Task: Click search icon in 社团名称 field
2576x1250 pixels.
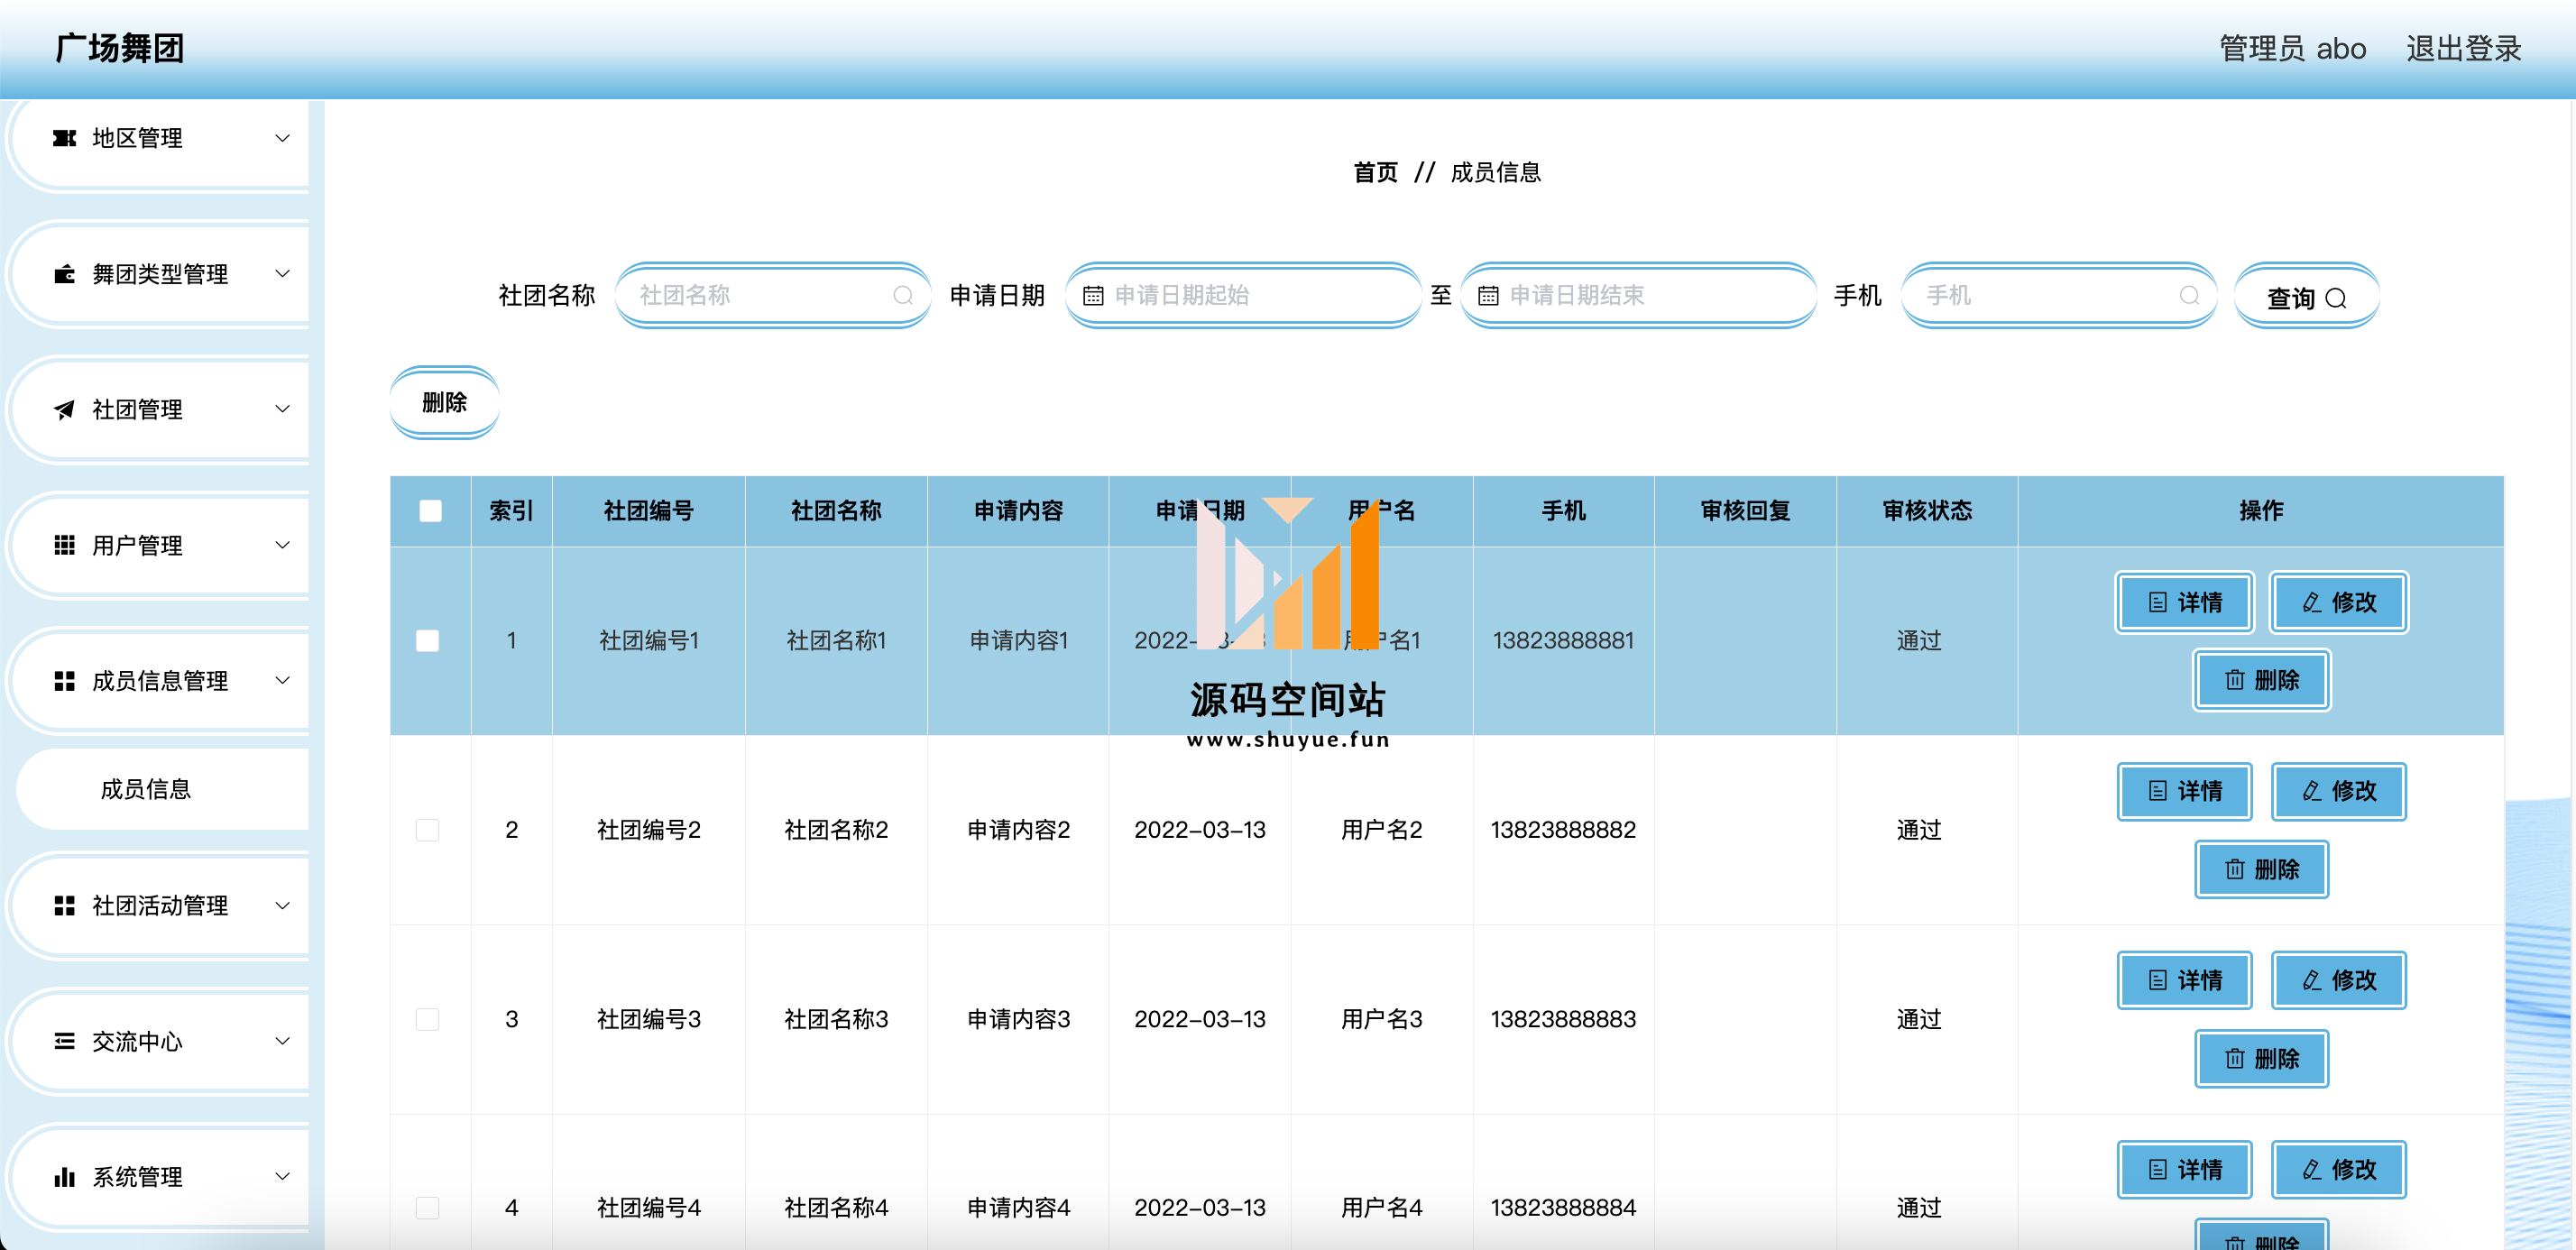Action: pyautogui.click(x=903, y=295)
